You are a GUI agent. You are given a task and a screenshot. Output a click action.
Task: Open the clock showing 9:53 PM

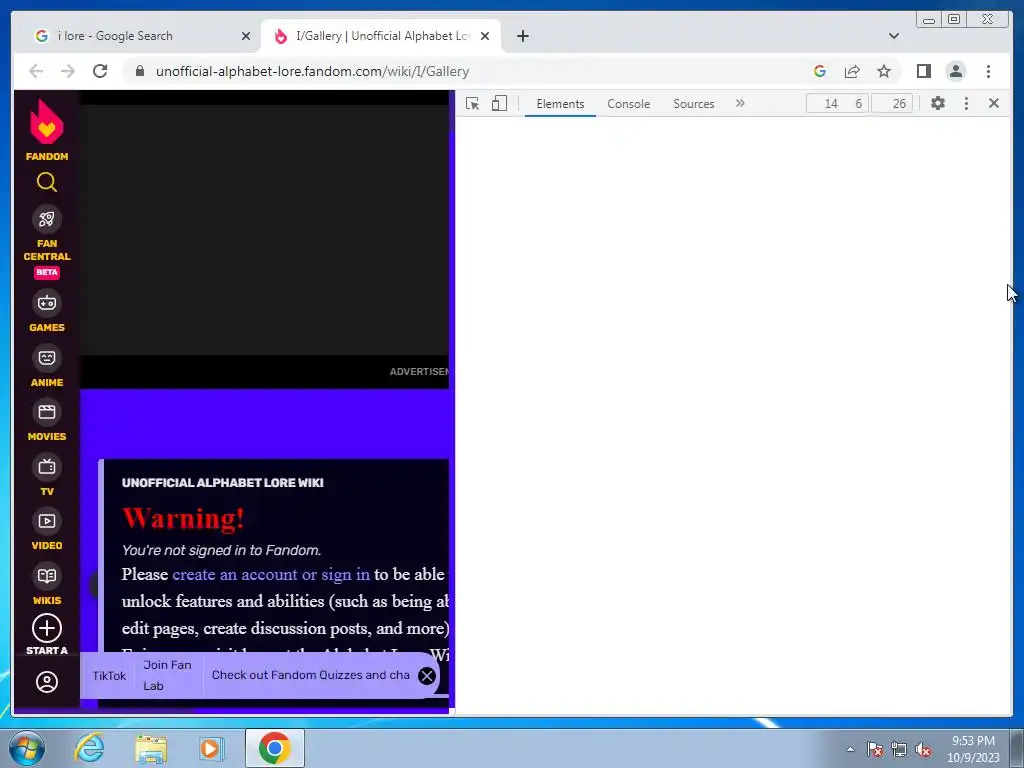(973, 749)
